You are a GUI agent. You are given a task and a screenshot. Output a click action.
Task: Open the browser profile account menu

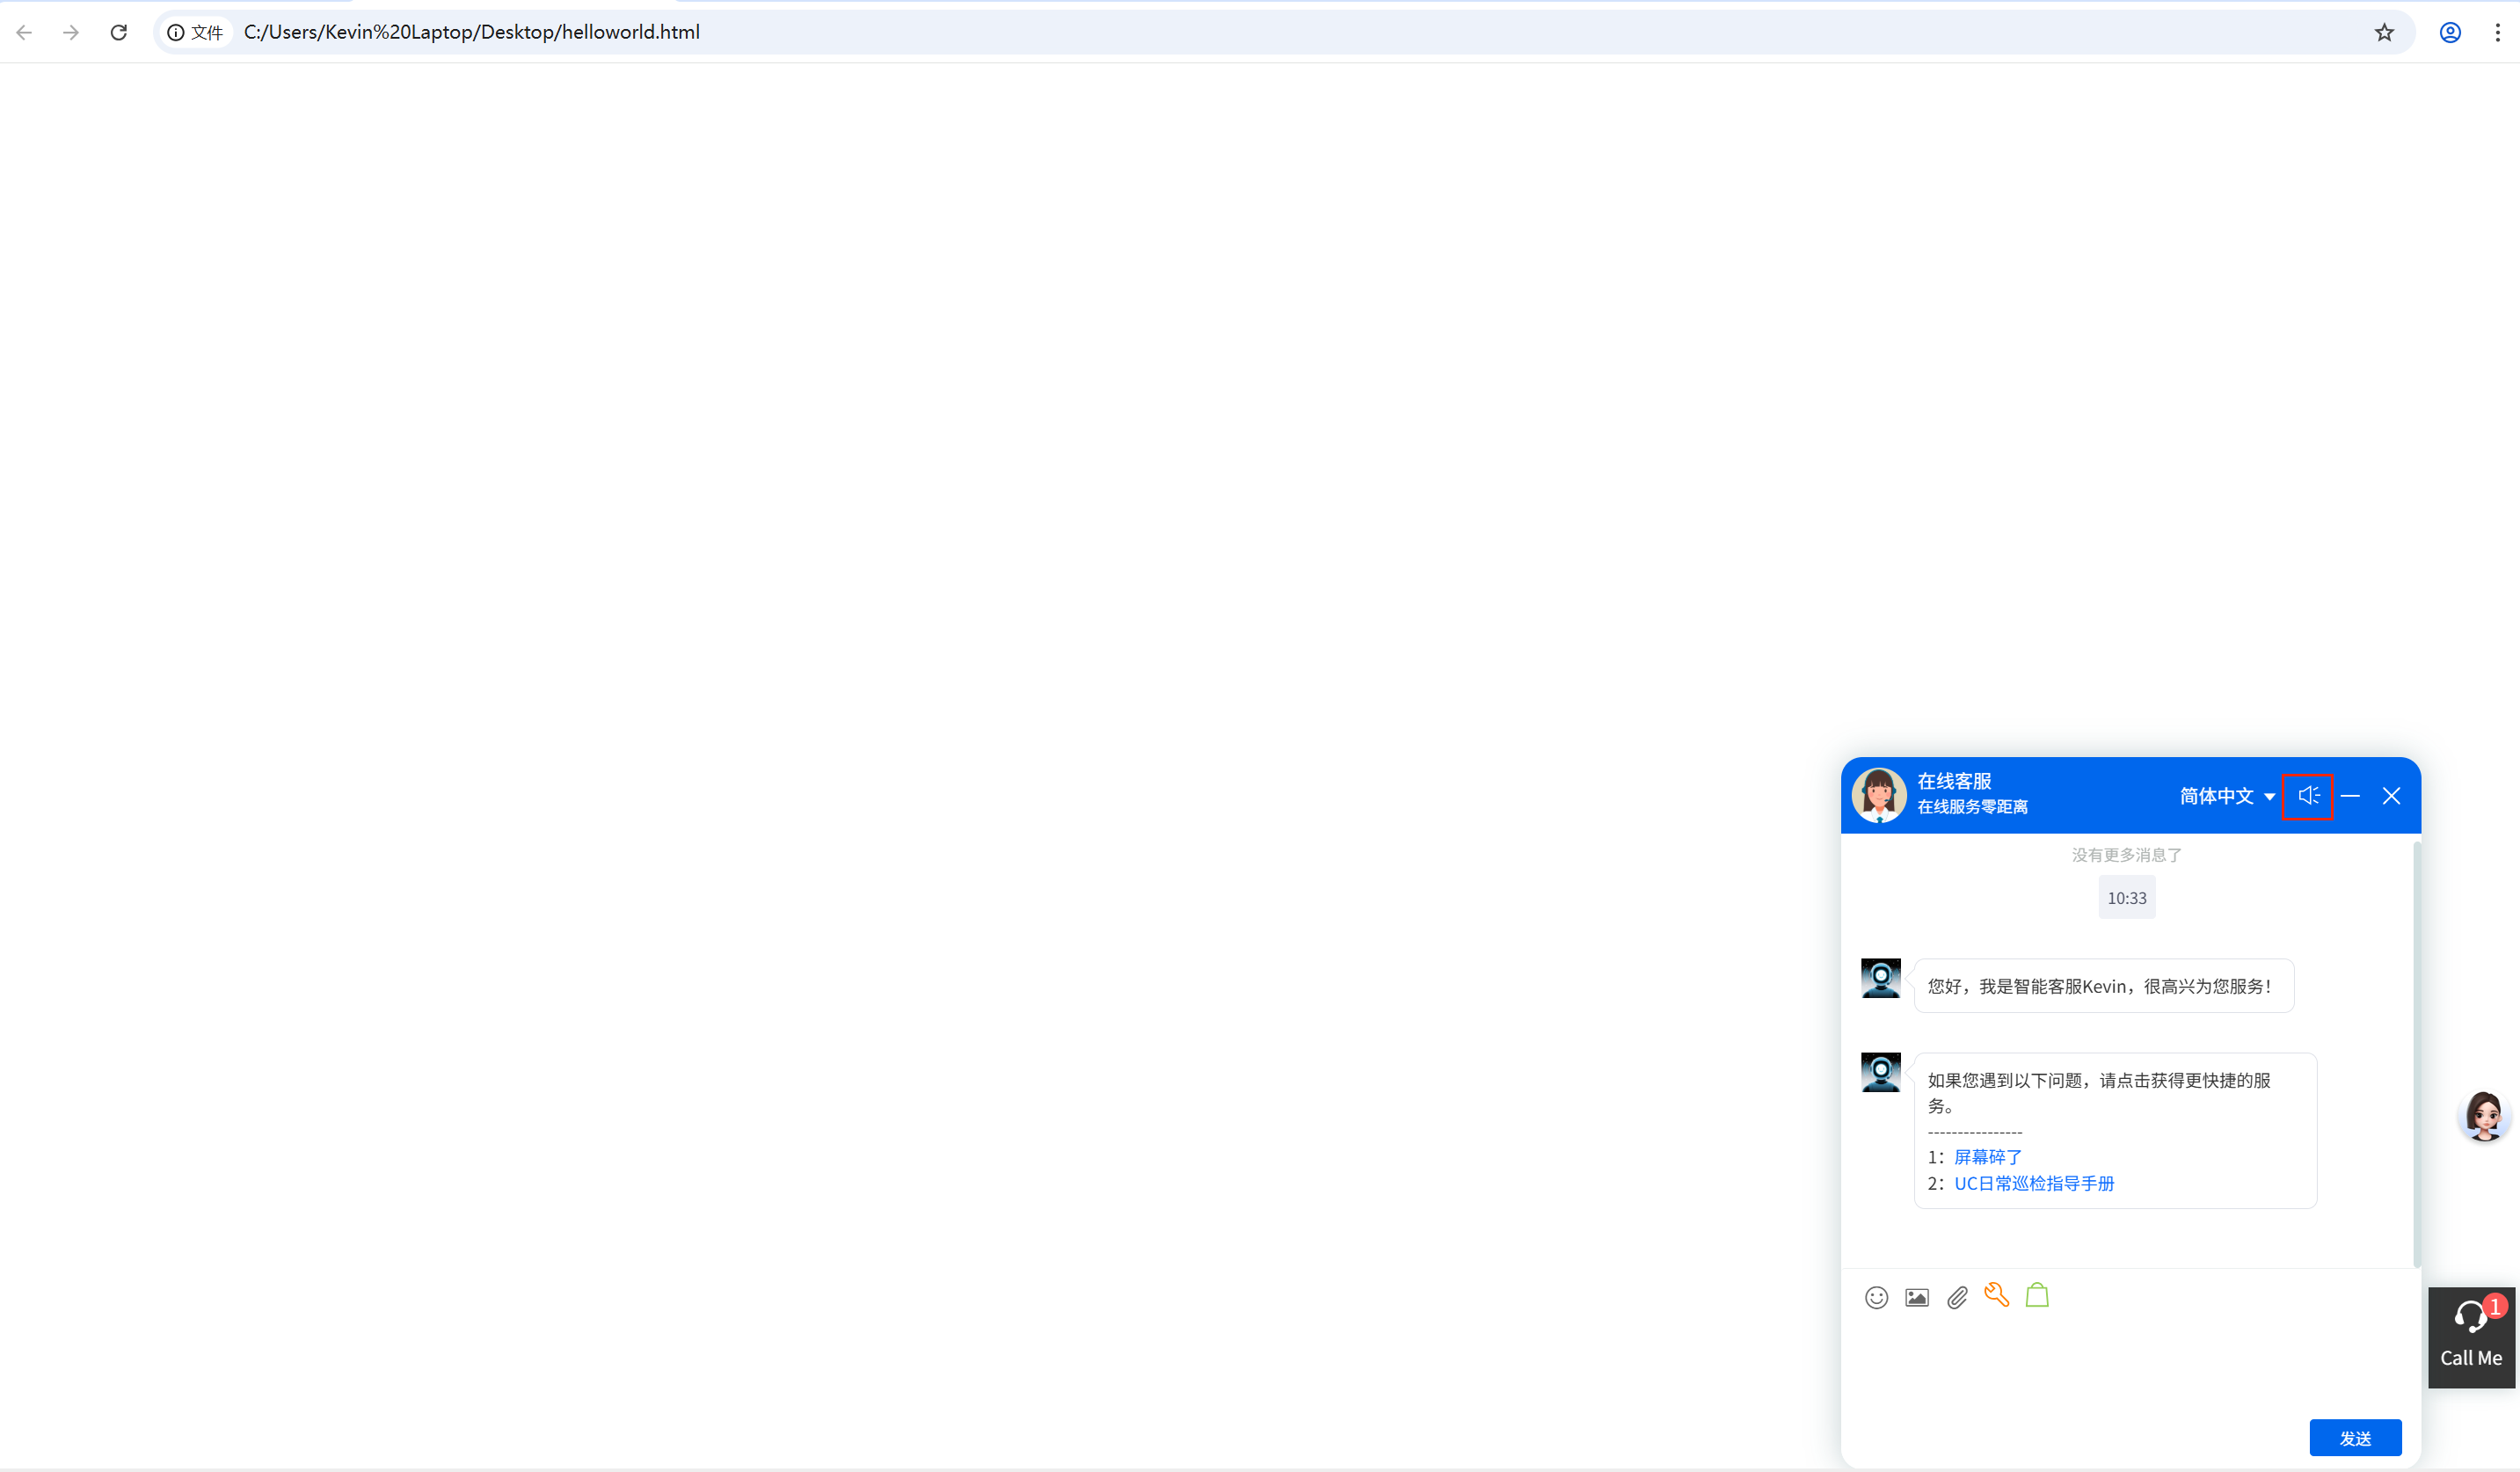pyautogui.click(x=2449, y=32)
